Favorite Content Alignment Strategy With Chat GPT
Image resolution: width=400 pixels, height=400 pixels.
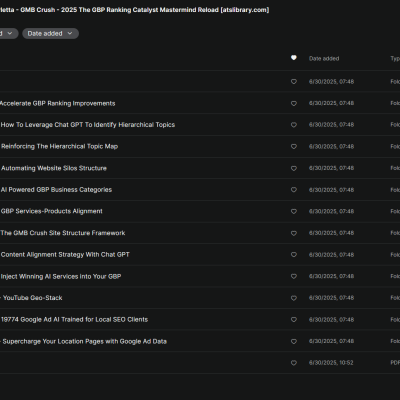[x=294, y=255]
